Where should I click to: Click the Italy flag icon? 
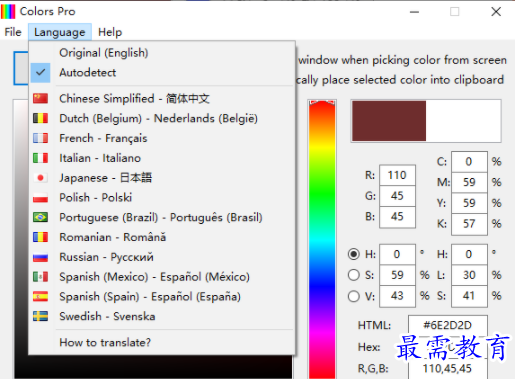coord(40,158)
